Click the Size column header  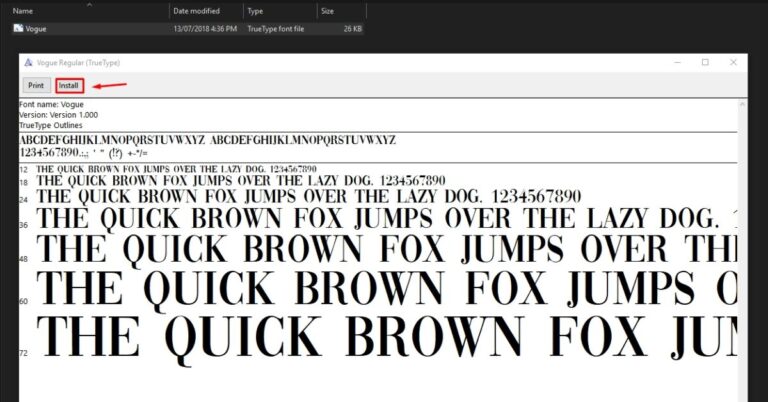click(327, 11)
